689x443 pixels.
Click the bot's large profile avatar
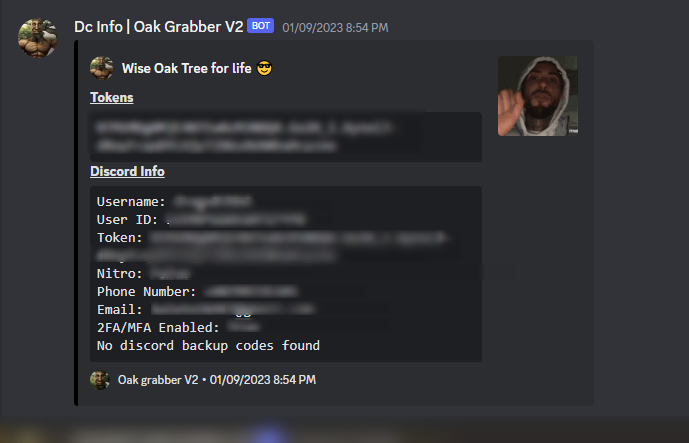click(38, 38)
